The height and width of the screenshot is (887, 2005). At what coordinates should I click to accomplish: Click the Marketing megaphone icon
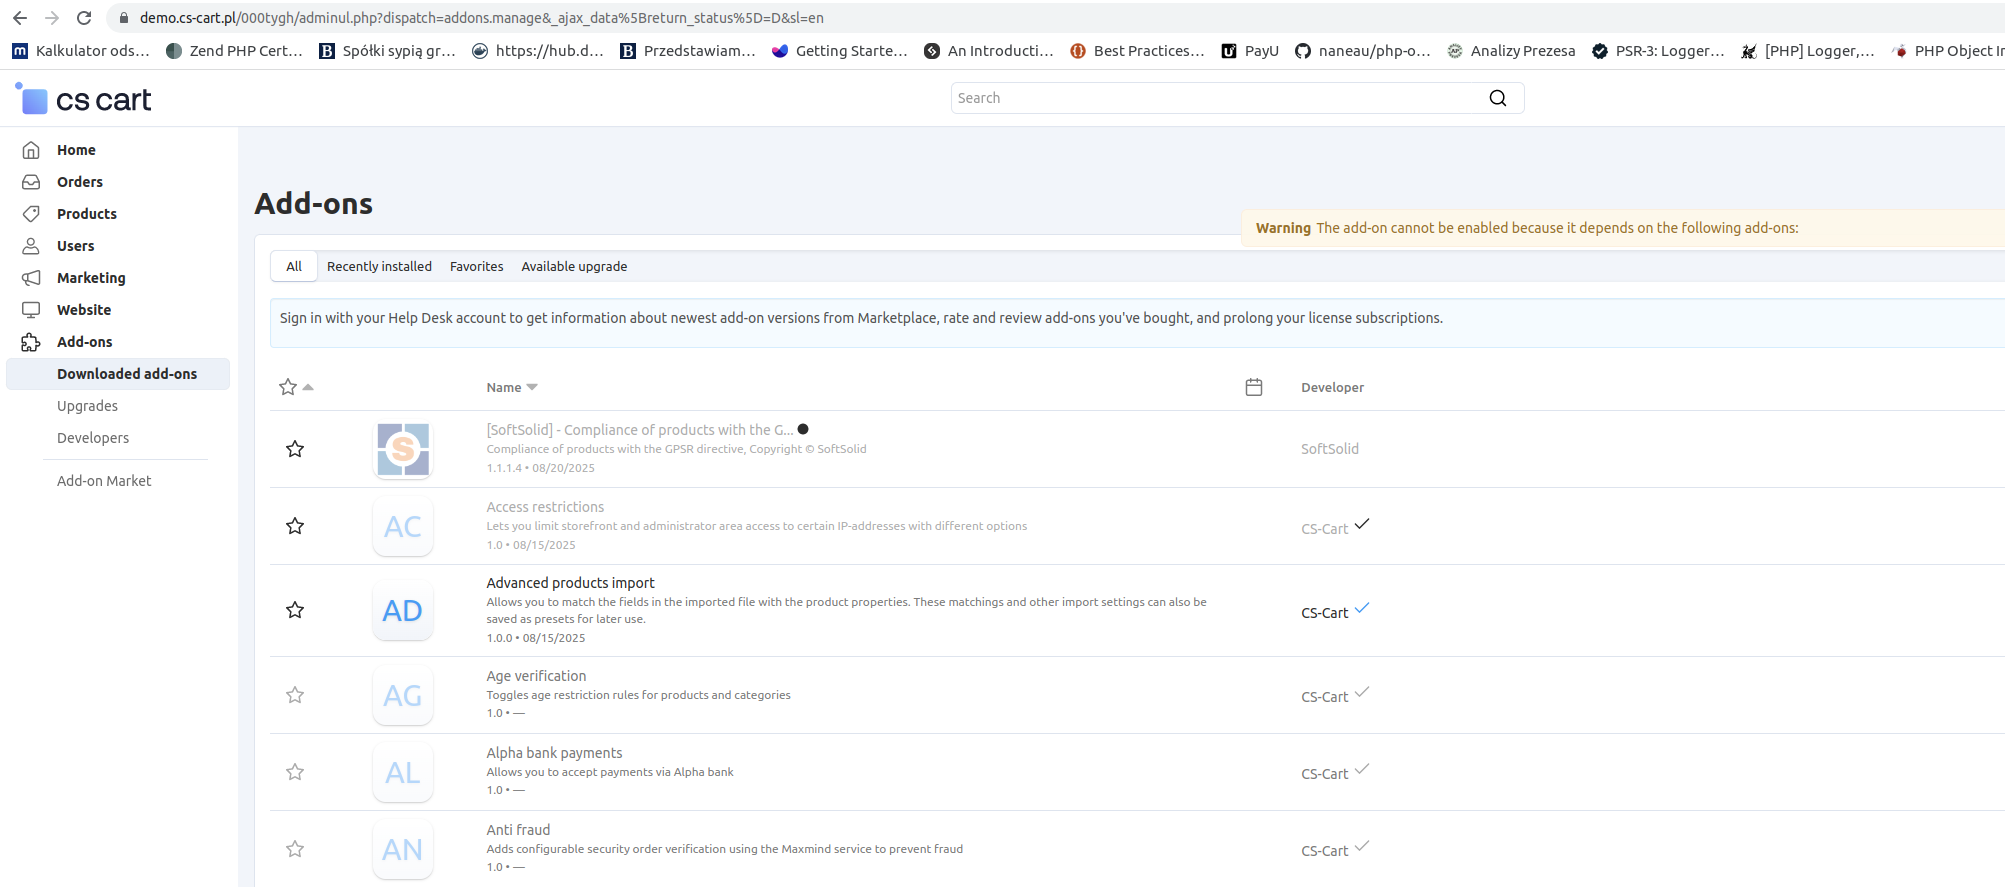pos(31,278)
